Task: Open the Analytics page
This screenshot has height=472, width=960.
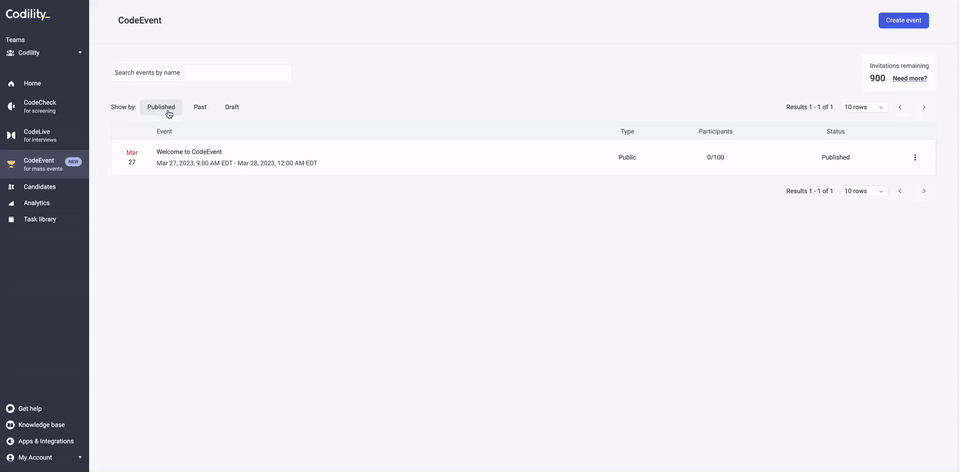Action: 37,203
